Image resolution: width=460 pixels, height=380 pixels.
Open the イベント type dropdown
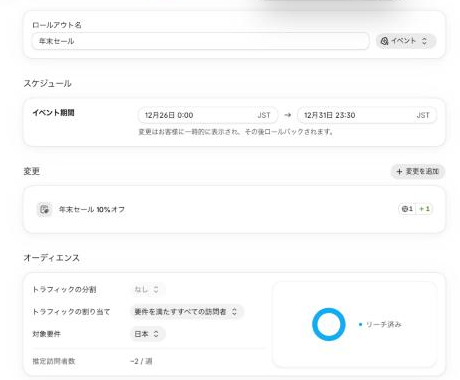(x=406, y=41)
